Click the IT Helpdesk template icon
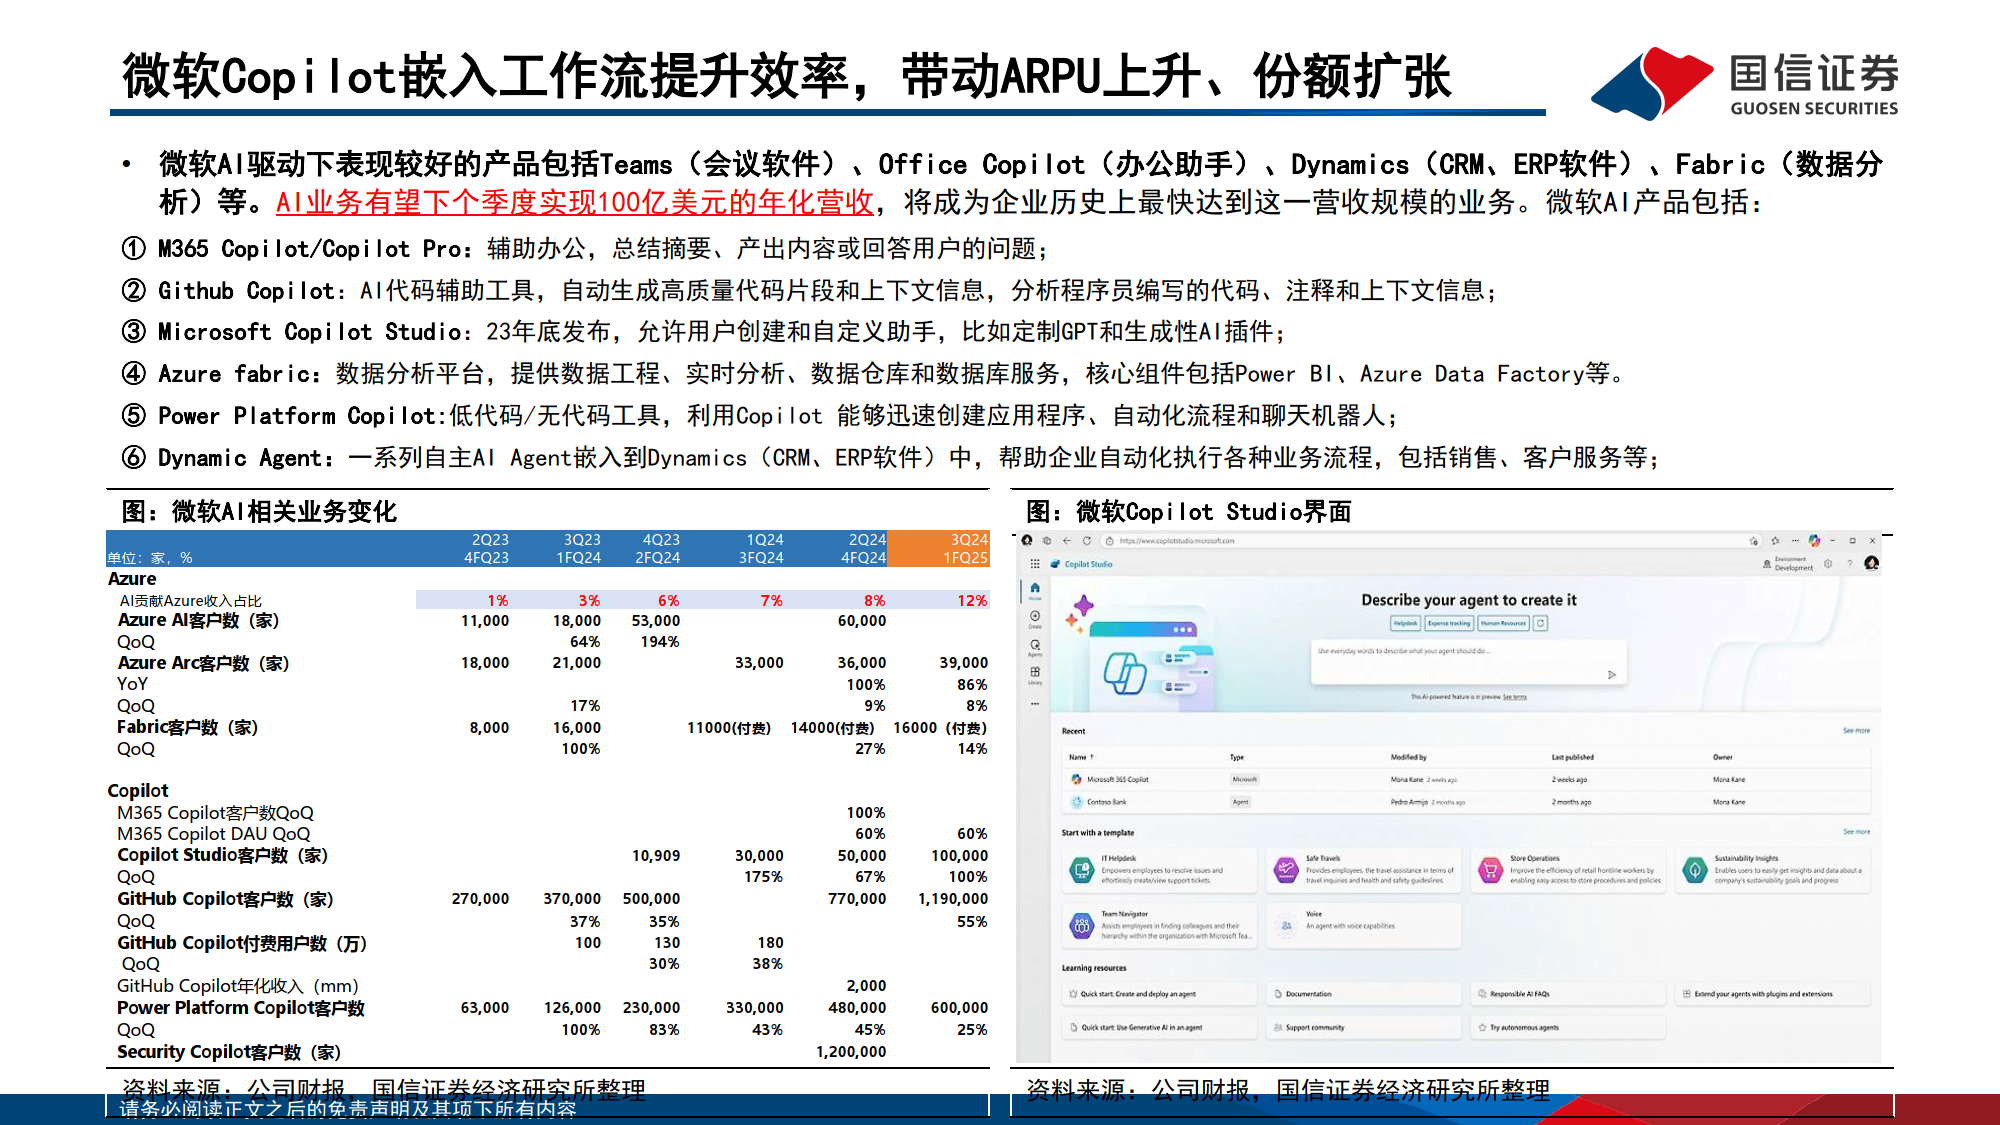 [x=1082, y=870]
